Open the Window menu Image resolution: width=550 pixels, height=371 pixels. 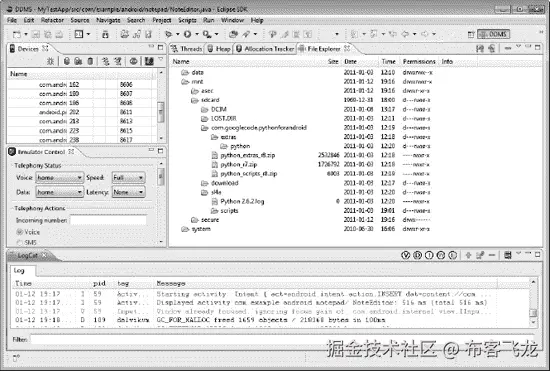[x=232, y=20]
